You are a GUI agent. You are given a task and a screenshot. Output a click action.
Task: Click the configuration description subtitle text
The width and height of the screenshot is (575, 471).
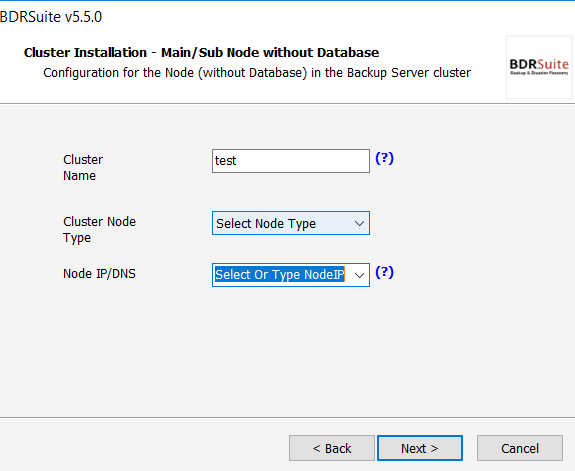257,73
